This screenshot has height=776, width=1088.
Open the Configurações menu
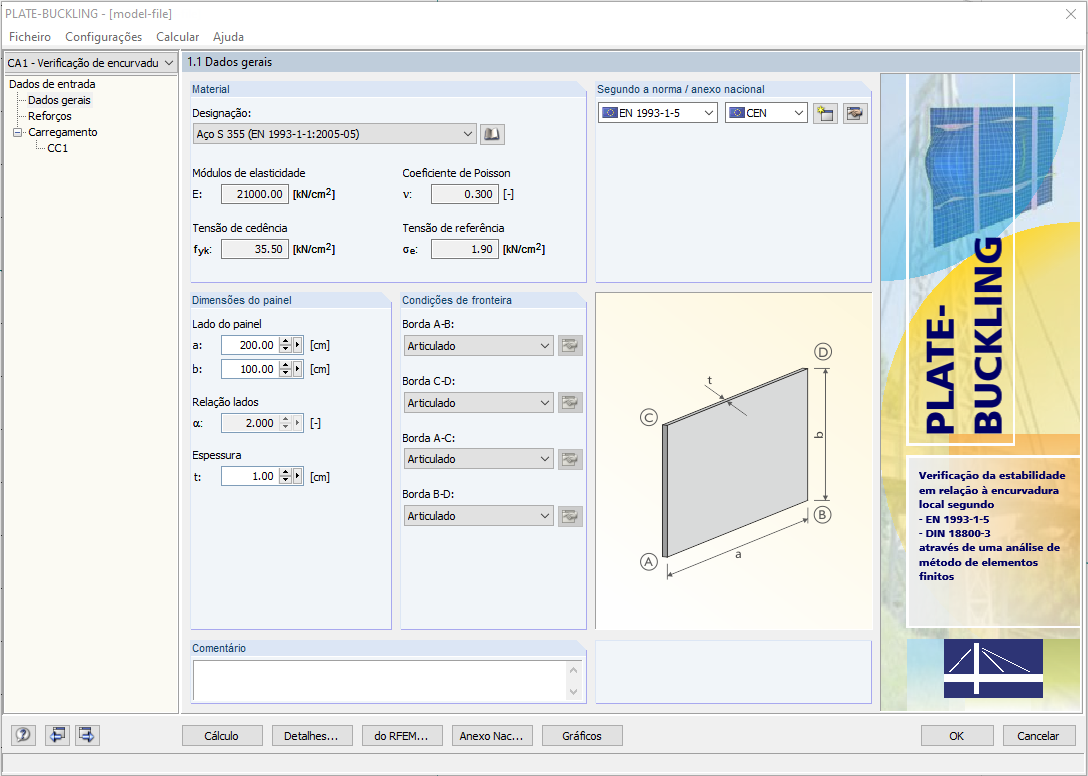[103, 37]
